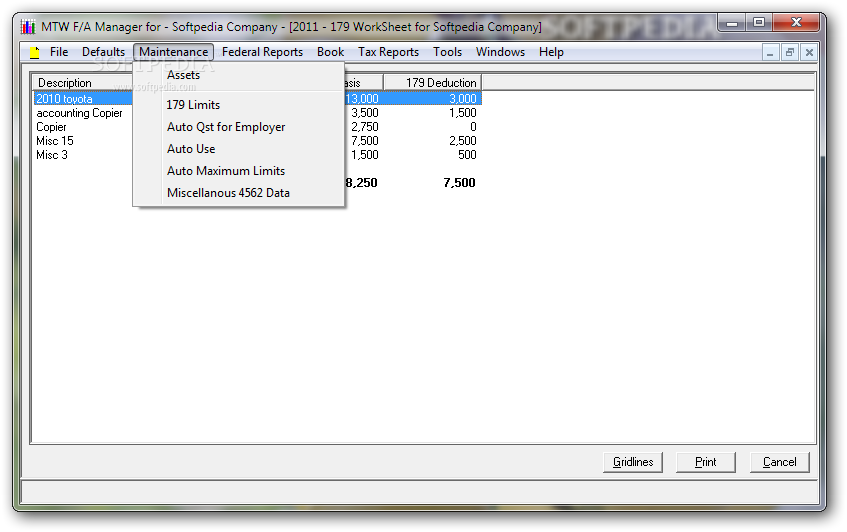This screenshot has height=532, width=847.
Task: Select the accounting Copier row
Action: (257, 113)
